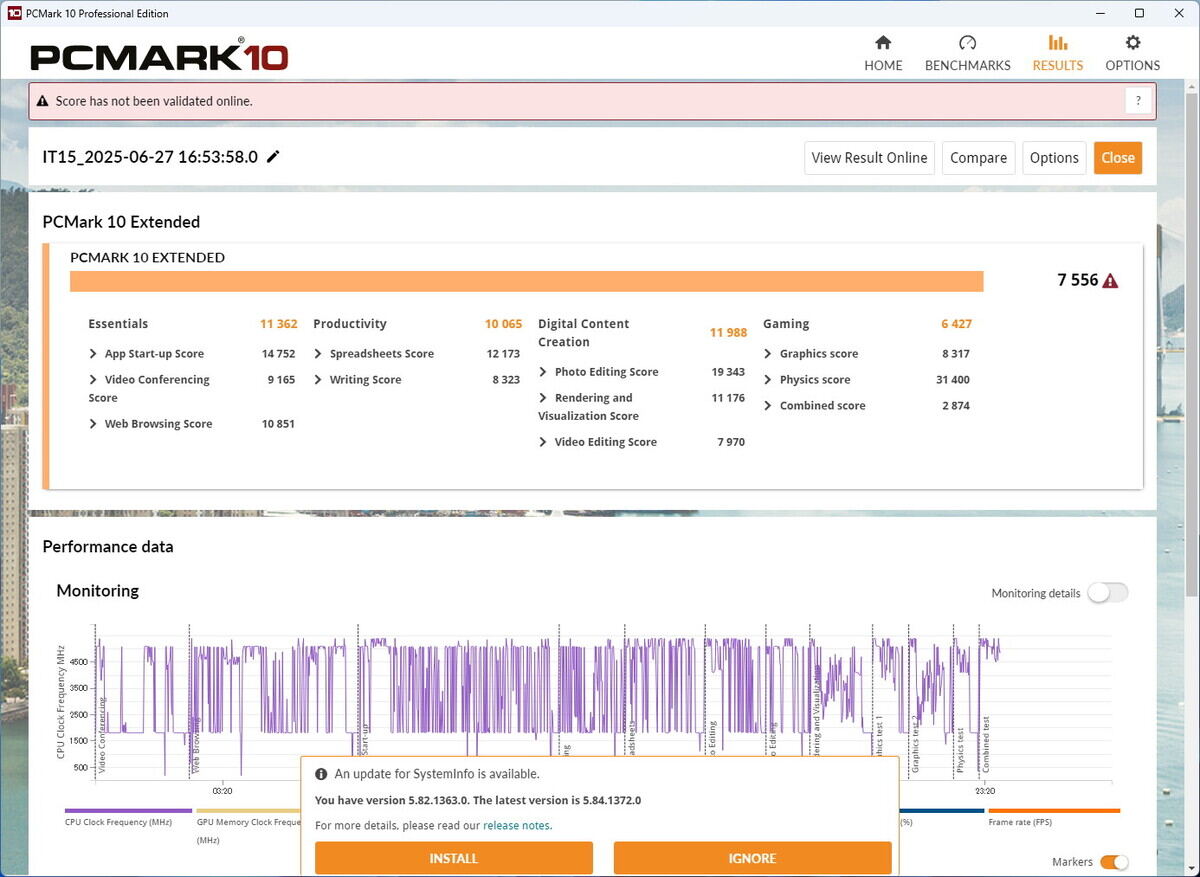Click the Graphics test 2 marker in chart
Viewport: 1200px width, 877px height.
(x=915, y=744)
